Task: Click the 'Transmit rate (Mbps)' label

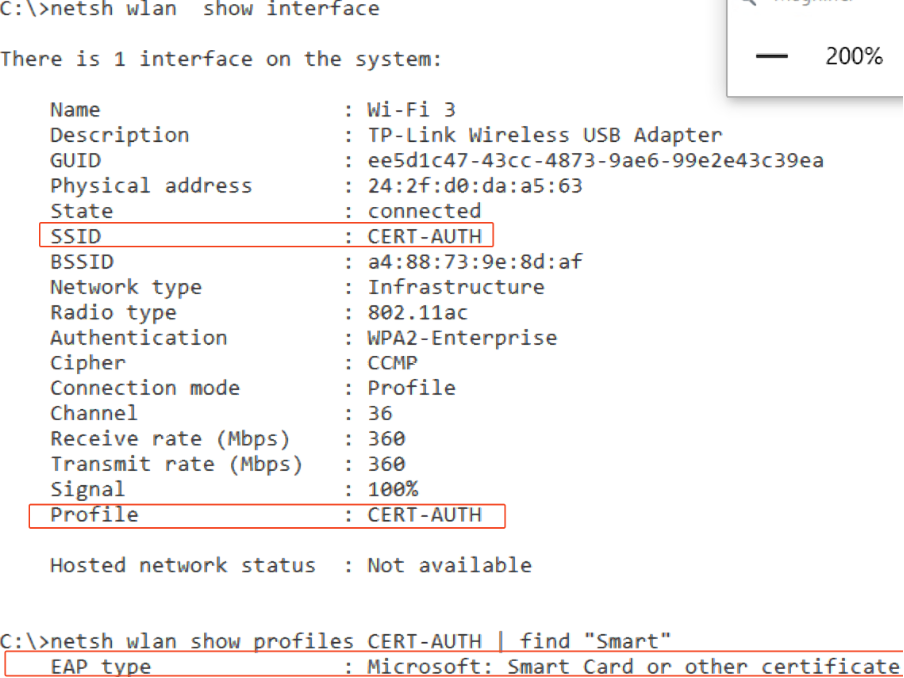Action: pos(177,464)
